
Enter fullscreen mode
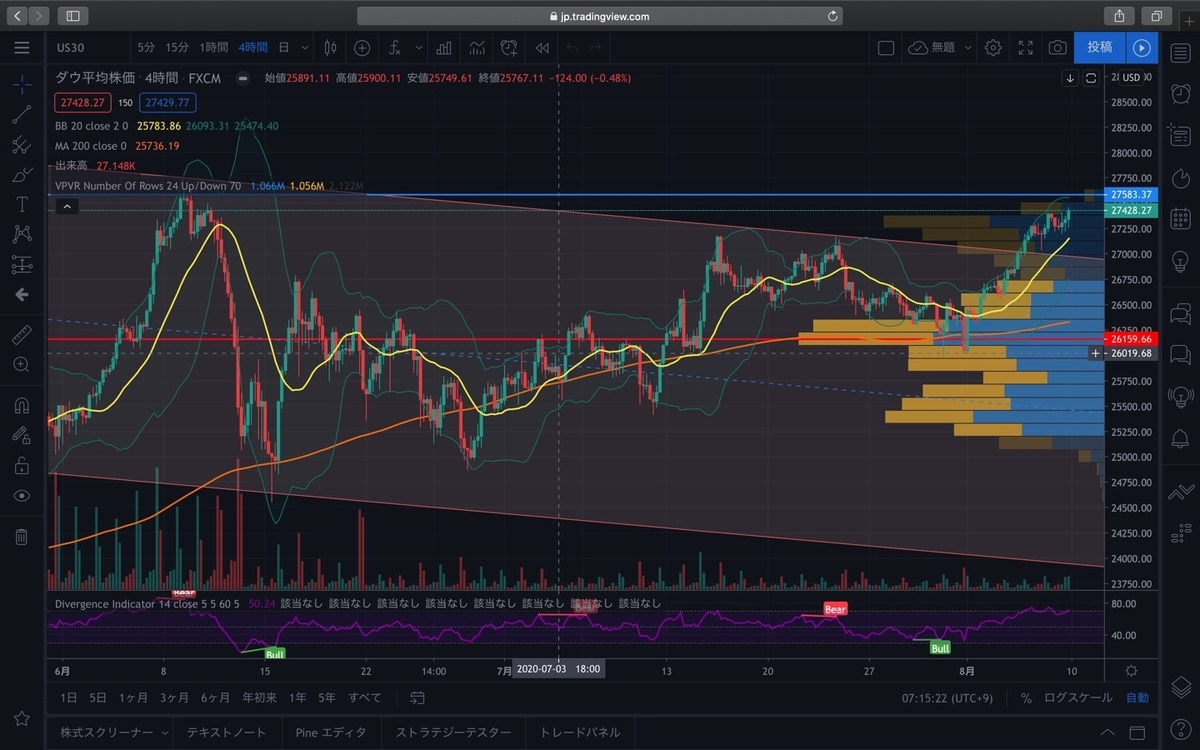(x=1025, y=47)
